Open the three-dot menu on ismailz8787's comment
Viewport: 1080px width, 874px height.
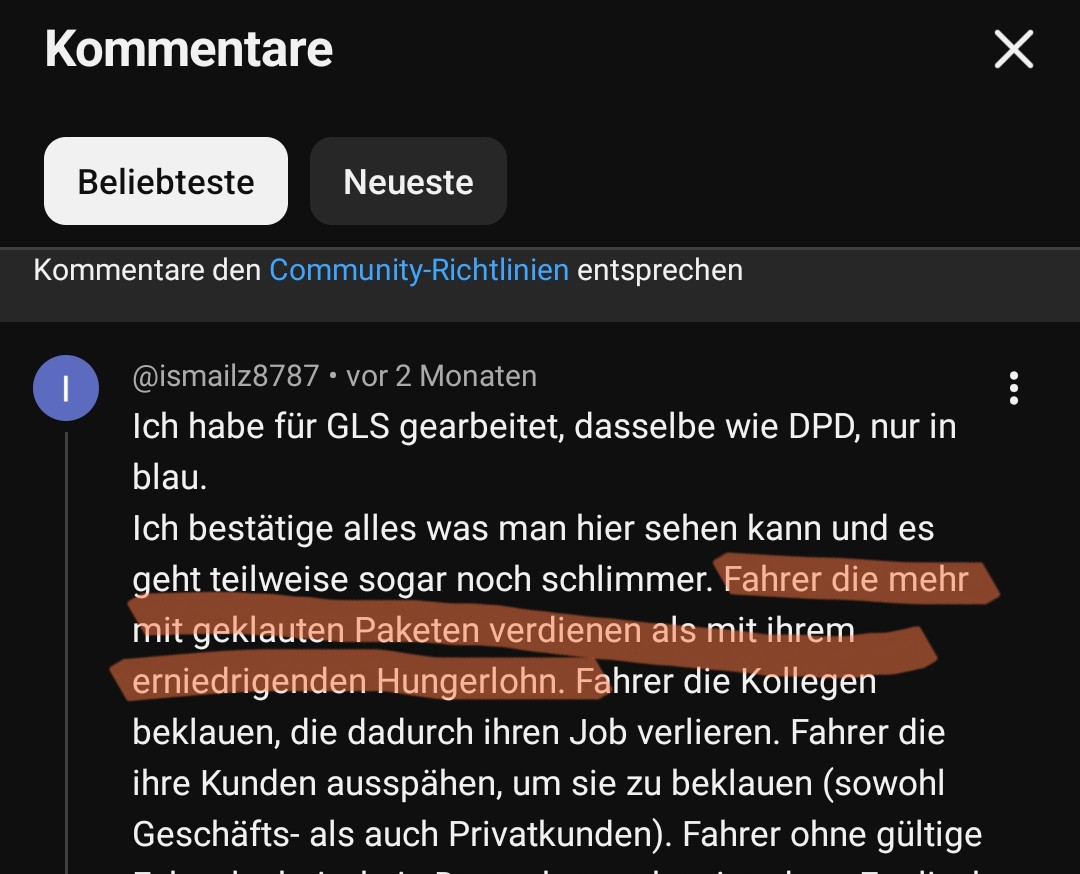tap(1014, 388)
